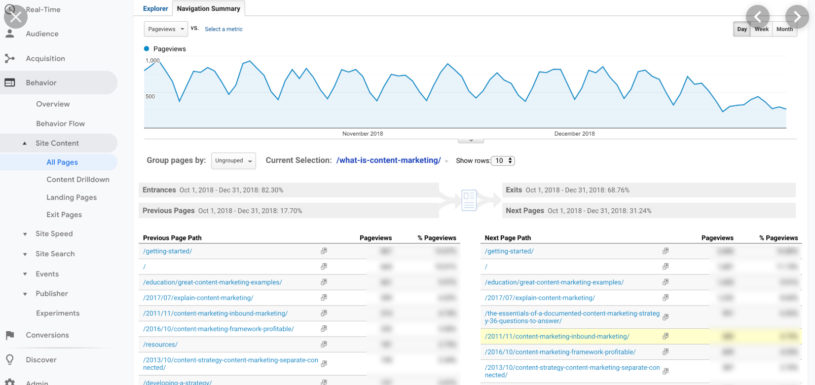Viewport: 815px width, 385px height.
Task: Click the Audience person icon
Action: coord(9,34)
